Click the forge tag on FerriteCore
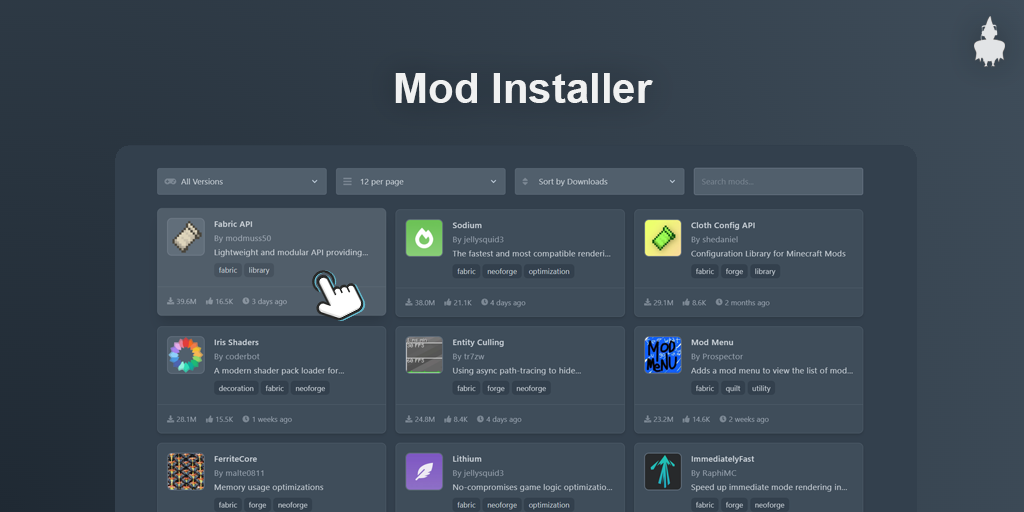The height and width of the screenshot is (512, 1024). [258, 505]
